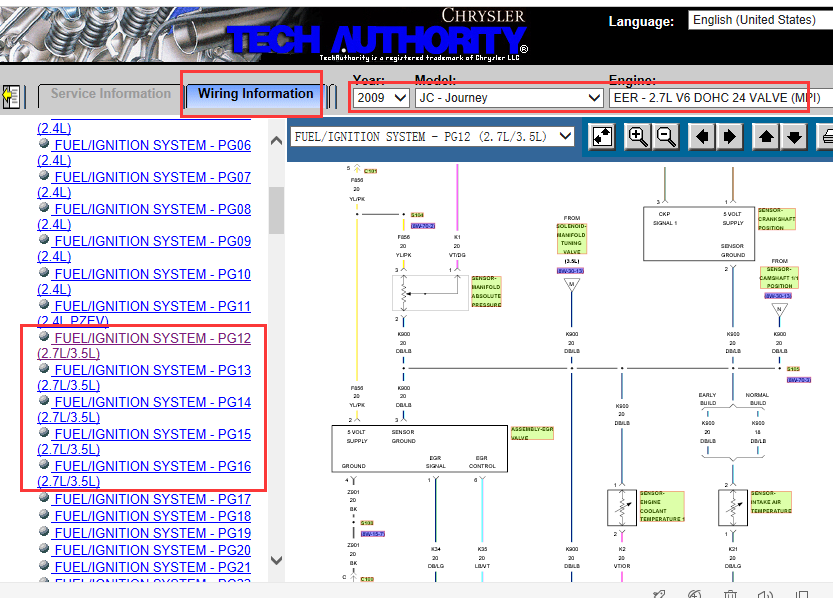The height and width of the screenshot is (598, 833).
Task: Open FUEL/IGNITION SYSTEM - PG15 link
Action: [144, 441]
